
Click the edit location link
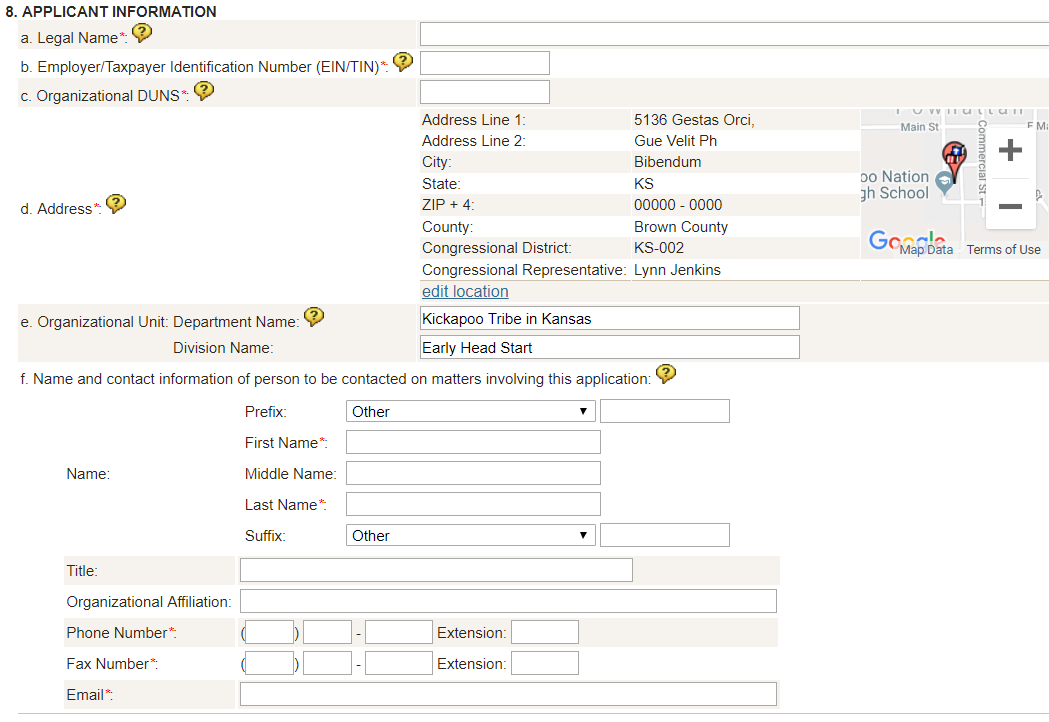(465, 292)
